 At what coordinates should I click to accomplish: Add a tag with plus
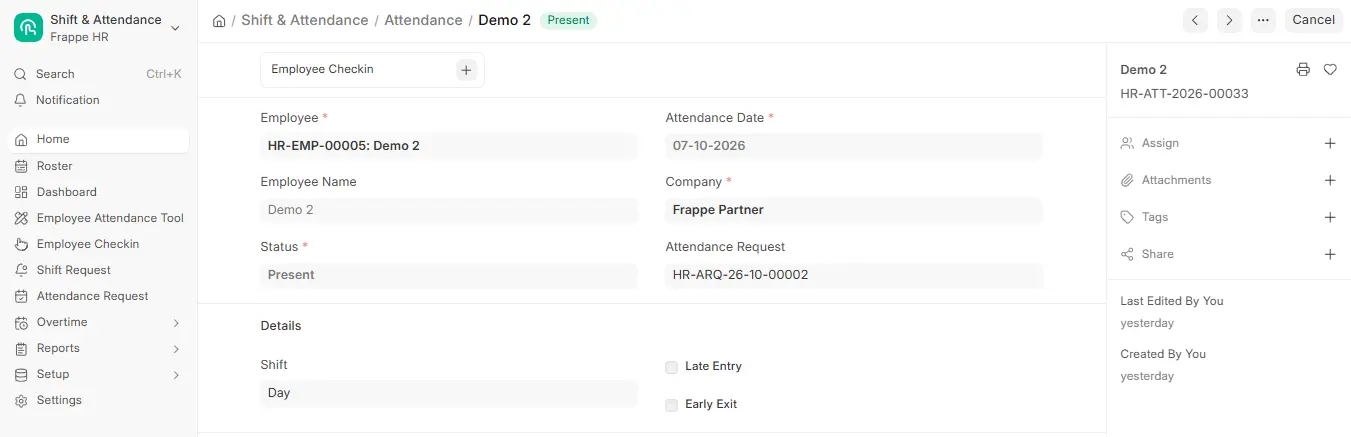(x=1330, y=217)
